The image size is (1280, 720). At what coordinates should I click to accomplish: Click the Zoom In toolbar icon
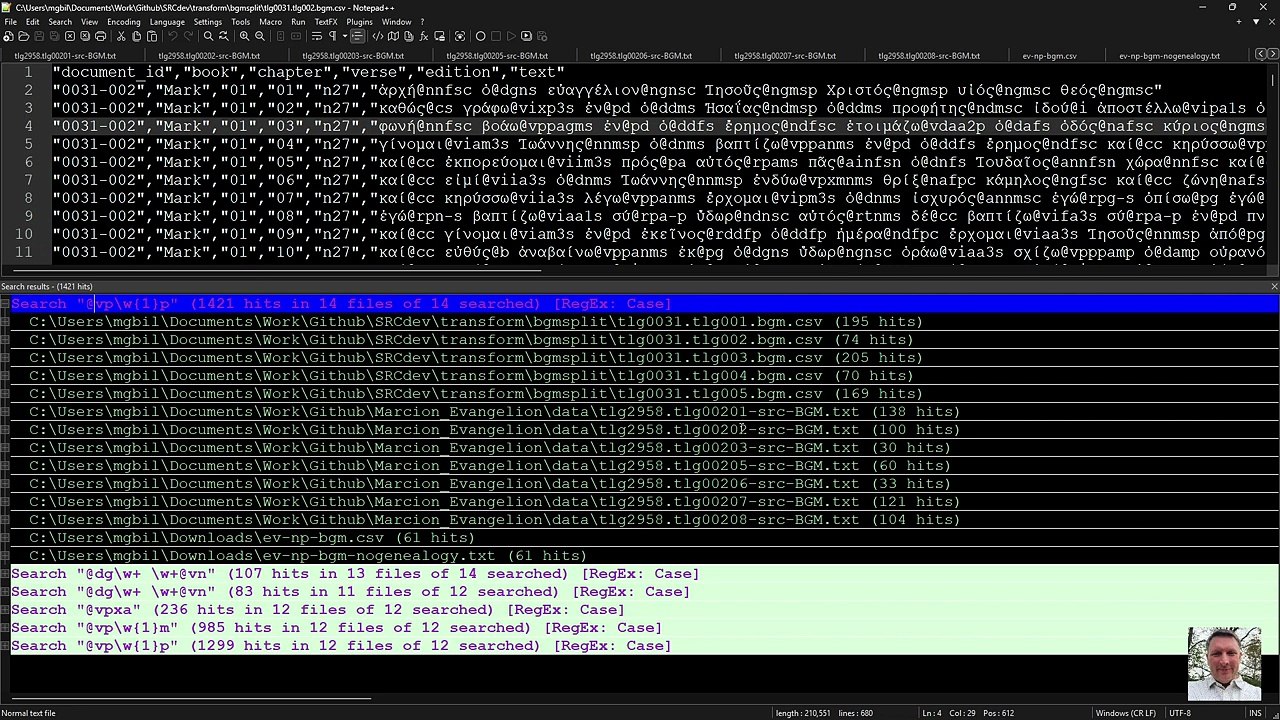point(244,36)
